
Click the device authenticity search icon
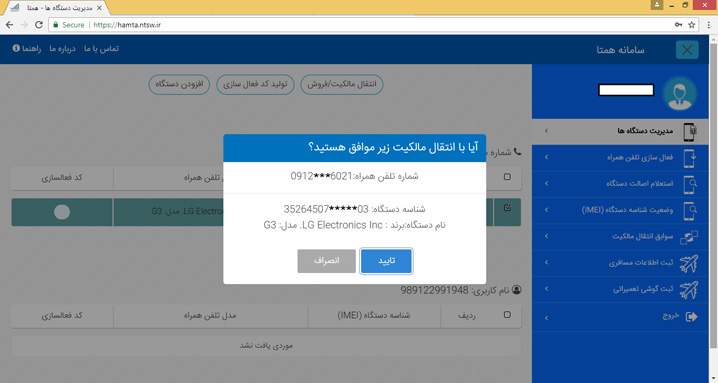point(690,184)
